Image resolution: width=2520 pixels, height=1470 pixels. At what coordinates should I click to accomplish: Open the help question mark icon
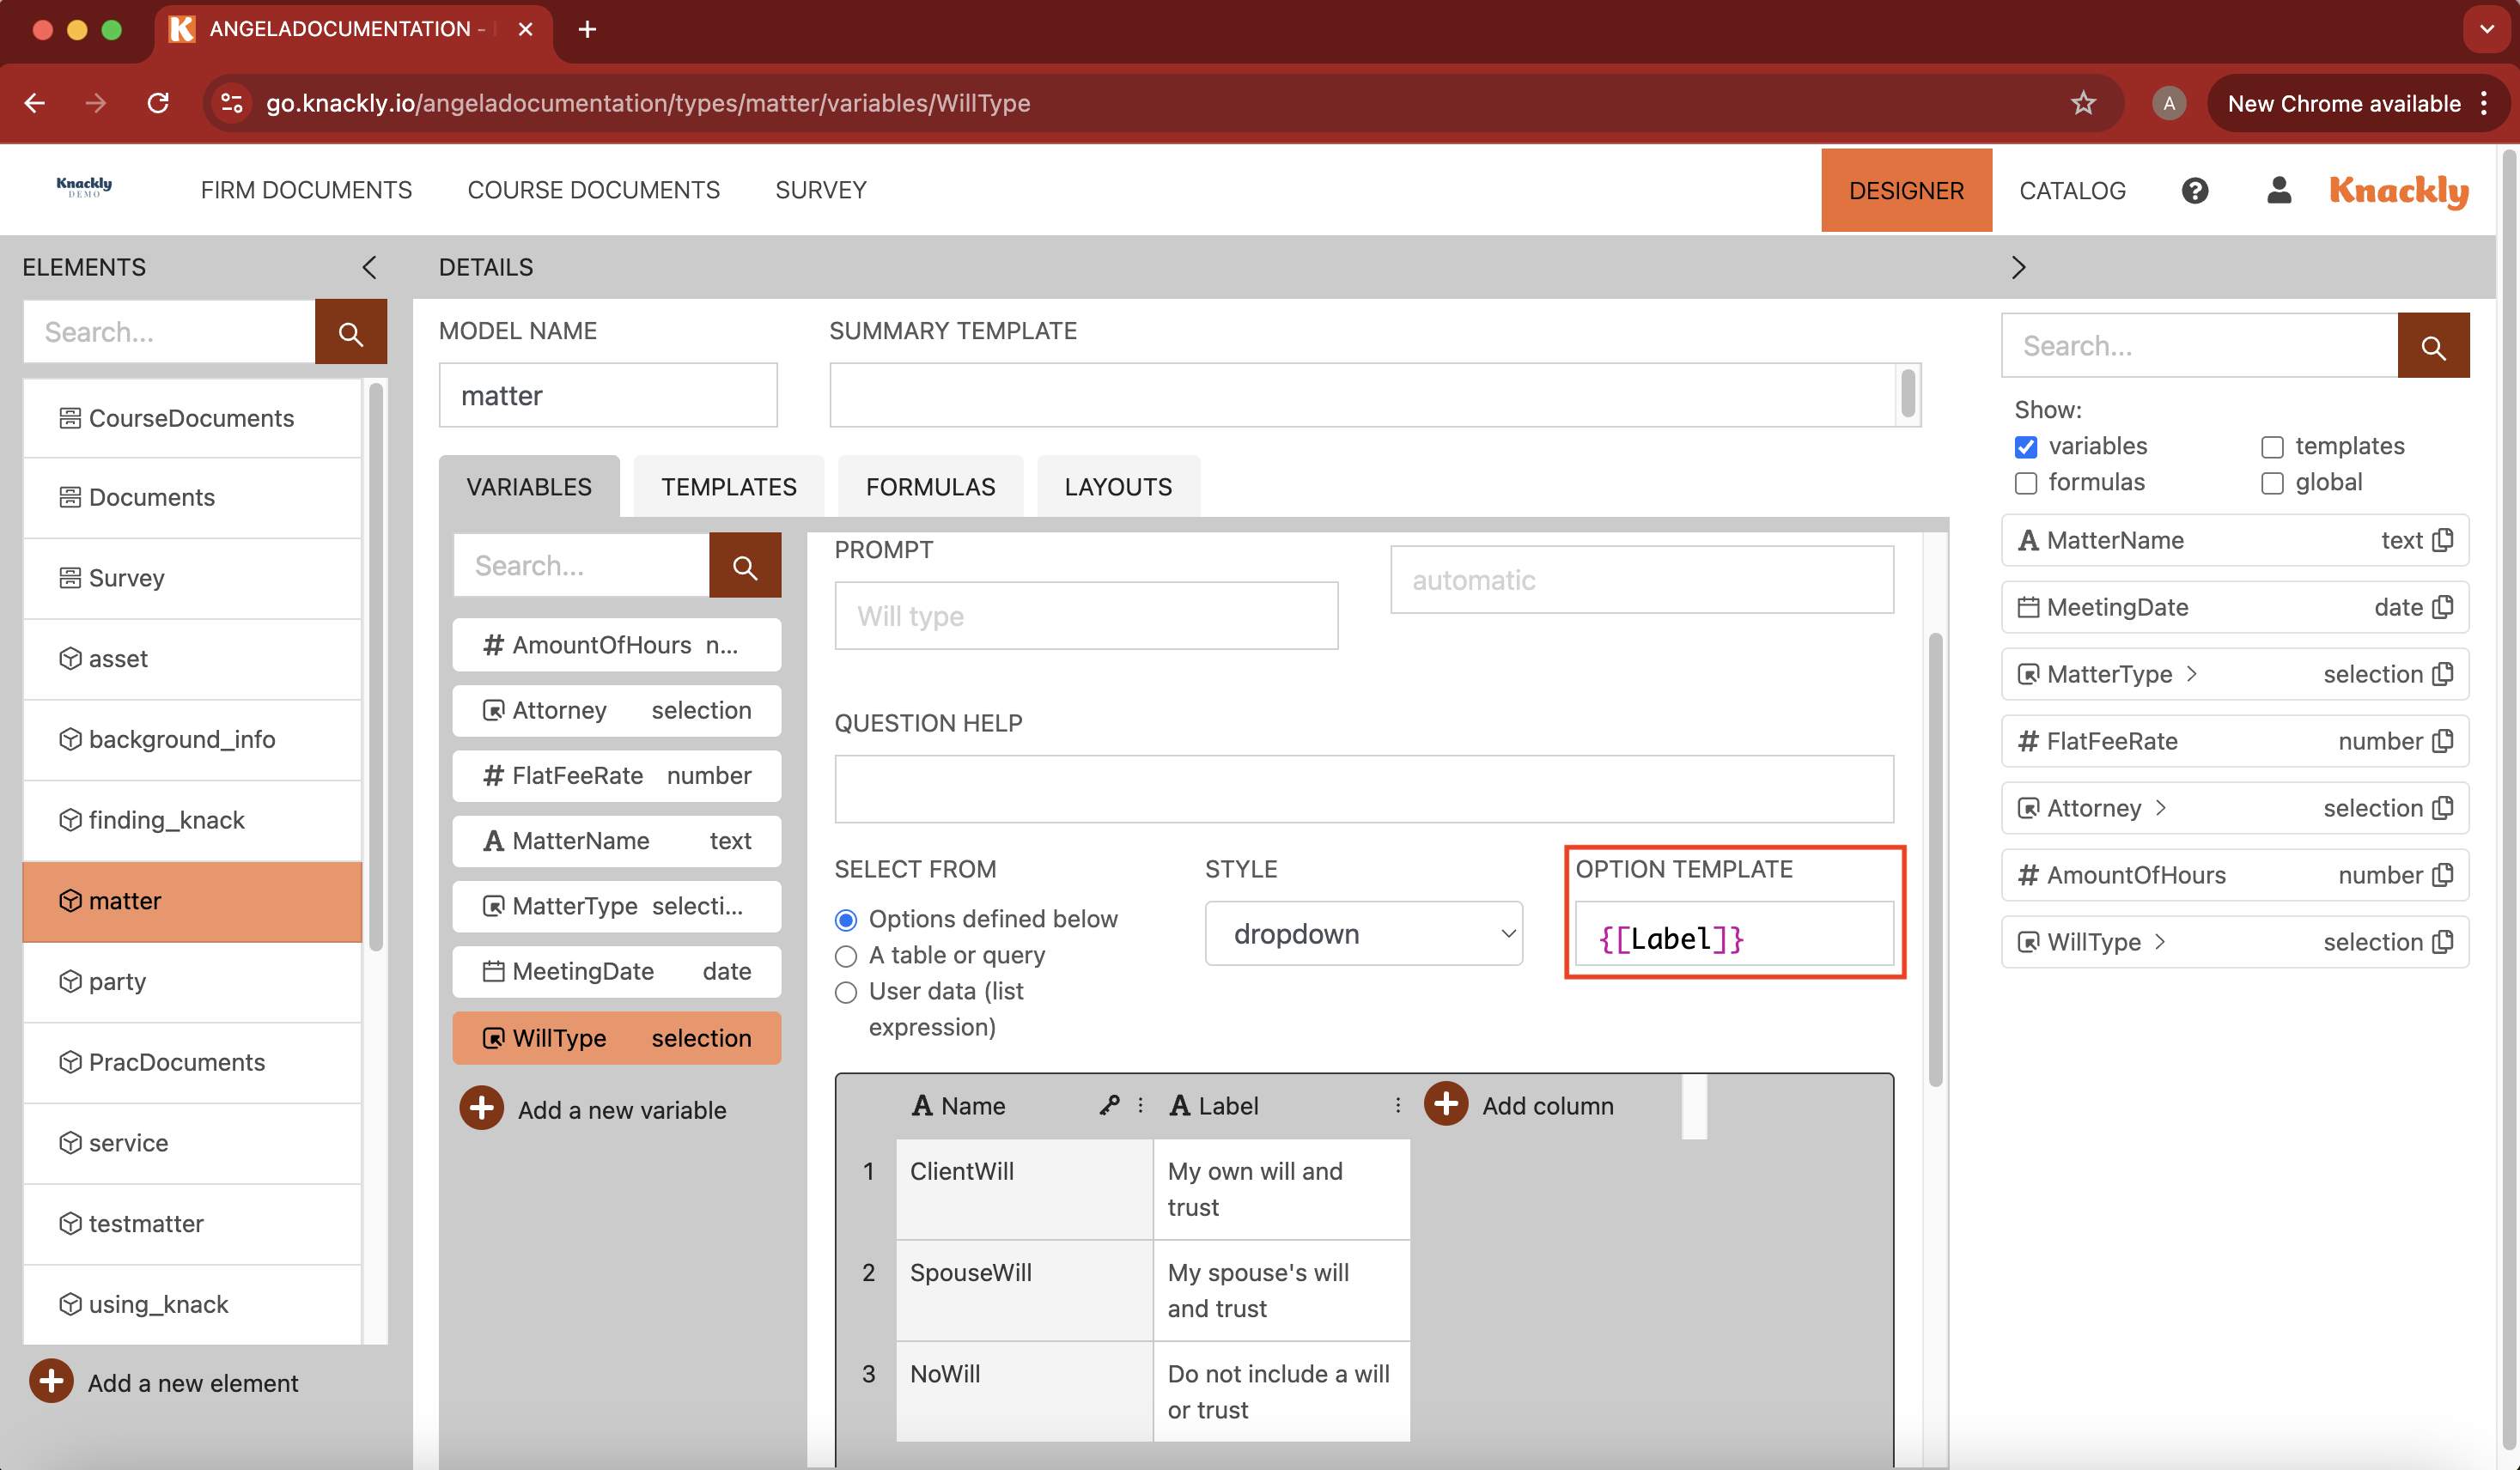point(2194,190)
